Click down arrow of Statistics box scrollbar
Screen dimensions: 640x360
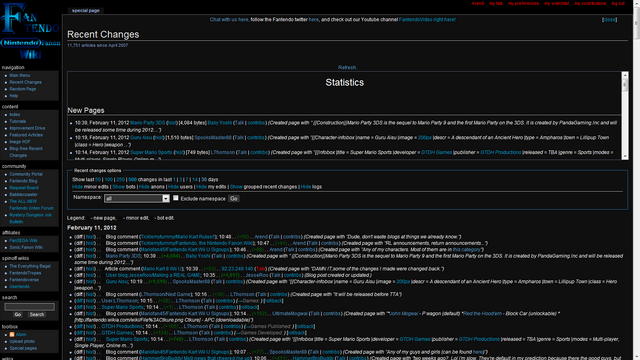[x=624, y=156]
